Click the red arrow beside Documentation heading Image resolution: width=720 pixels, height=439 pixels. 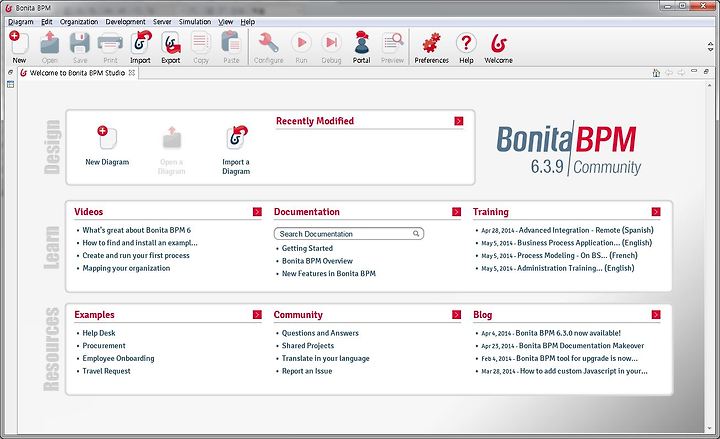pos(456,212)
